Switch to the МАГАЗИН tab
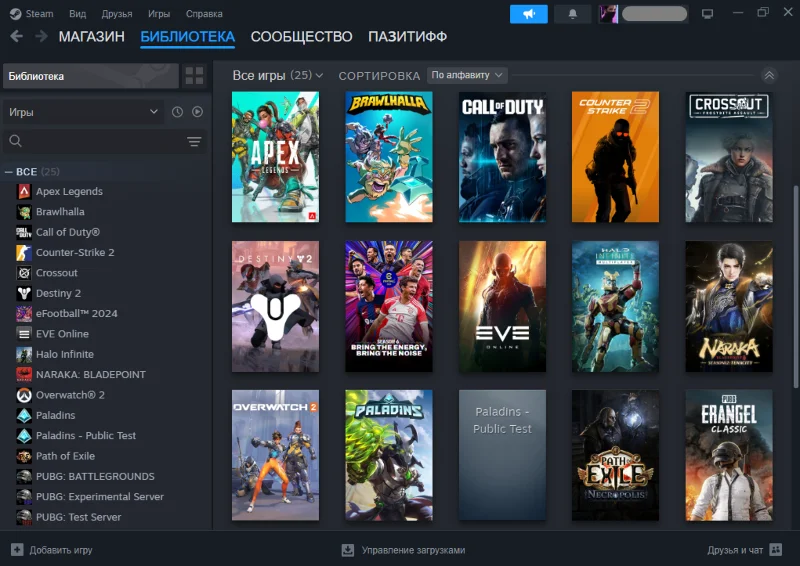 coord(91,37)
